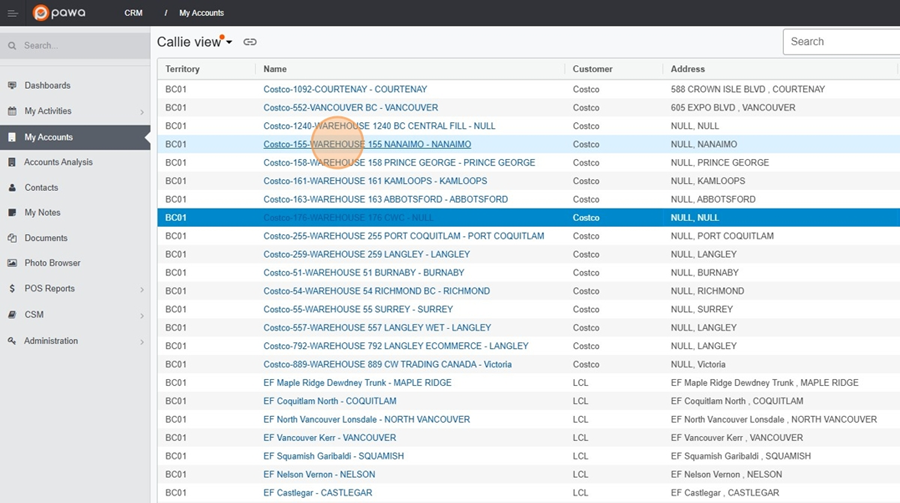The width and height of the screenshot is (900, 503).
Task: Click the CSM sidebar icon
Action: click(x=12, y=315)
